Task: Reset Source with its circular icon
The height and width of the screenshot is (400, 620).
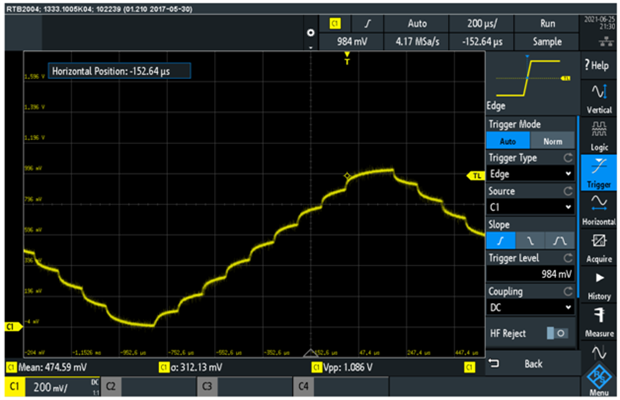Action: pos(568,191)
